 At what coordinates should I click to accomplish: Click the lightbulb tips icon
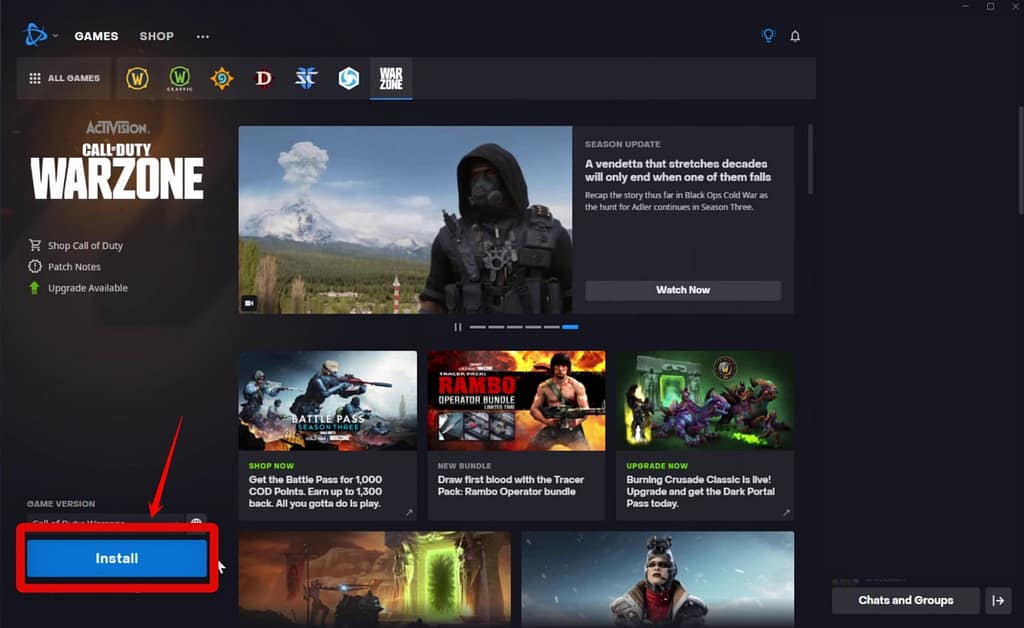click(769, 35)
